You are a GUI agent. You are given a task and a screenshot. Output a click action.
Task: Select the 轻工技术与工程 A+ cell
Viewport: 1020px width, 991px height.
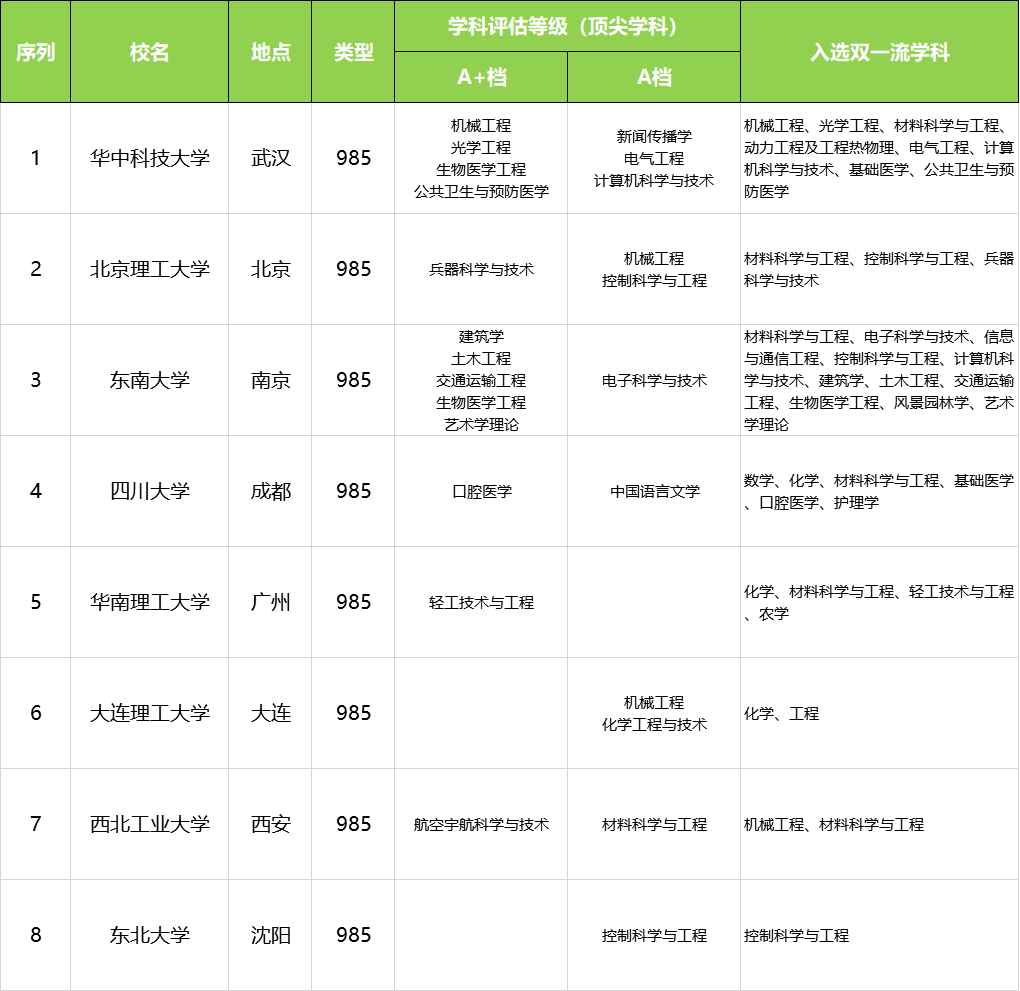[481, 602]
